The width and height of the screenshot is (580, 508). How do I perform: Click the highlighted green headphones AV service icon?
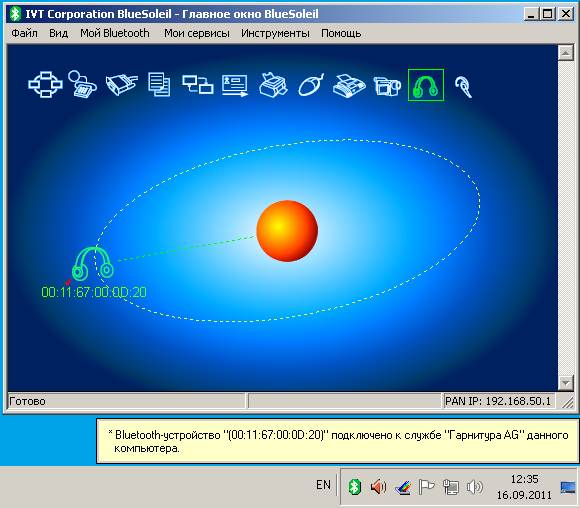pos(426,85)
